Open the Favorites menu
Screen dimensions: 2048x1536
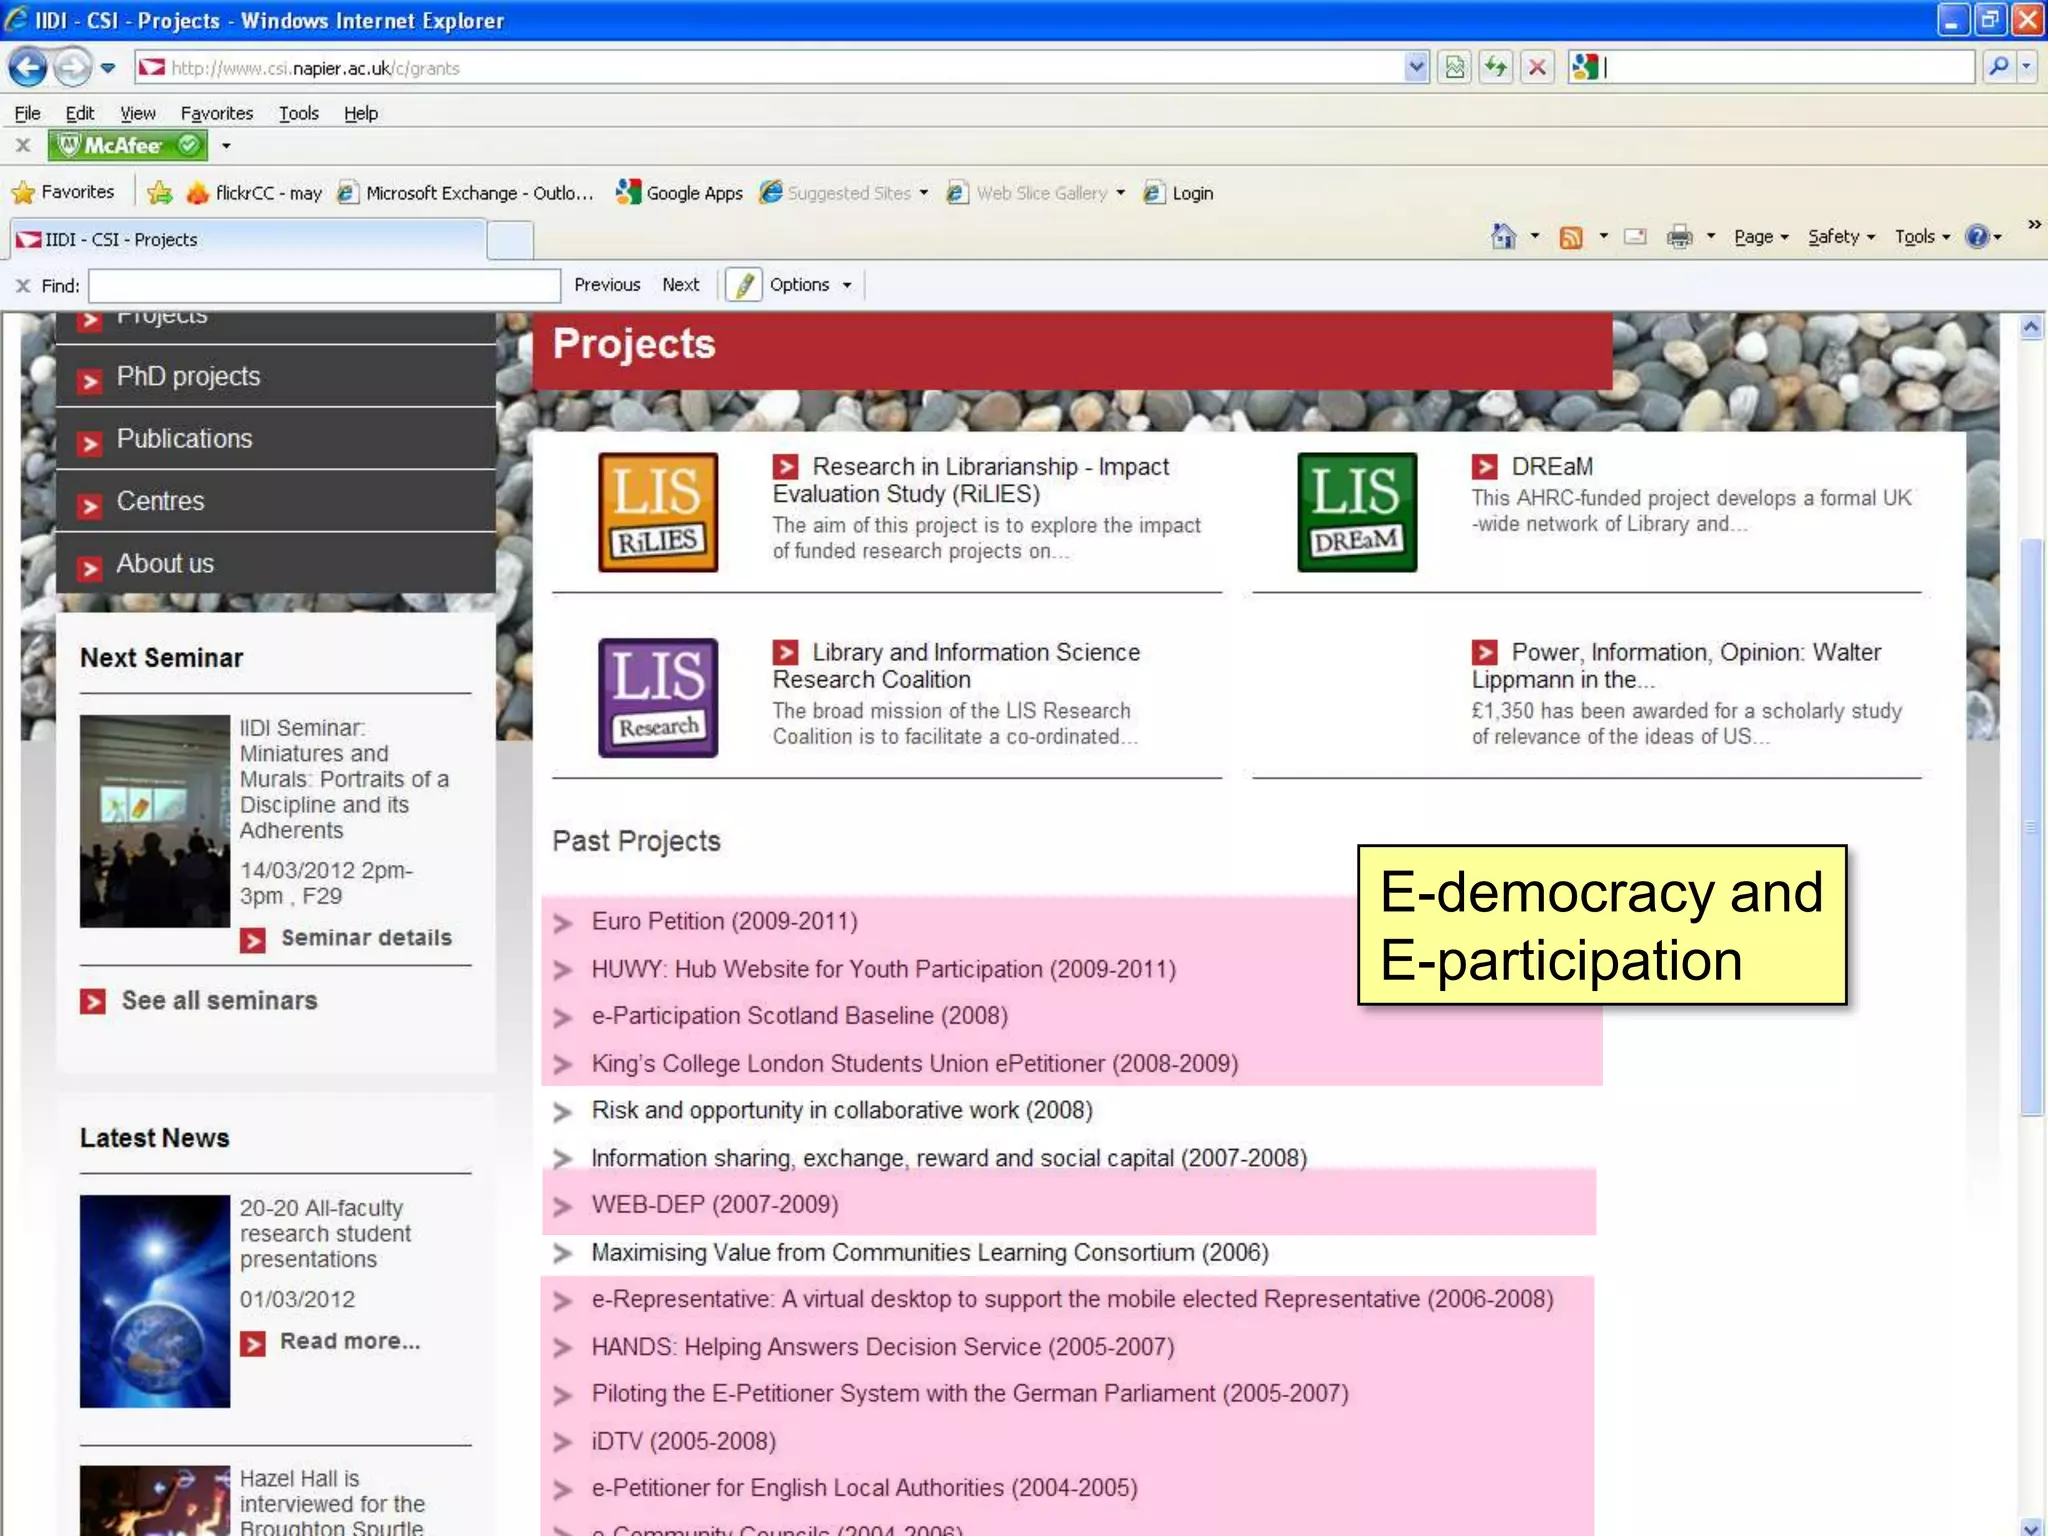click(217, 113)
